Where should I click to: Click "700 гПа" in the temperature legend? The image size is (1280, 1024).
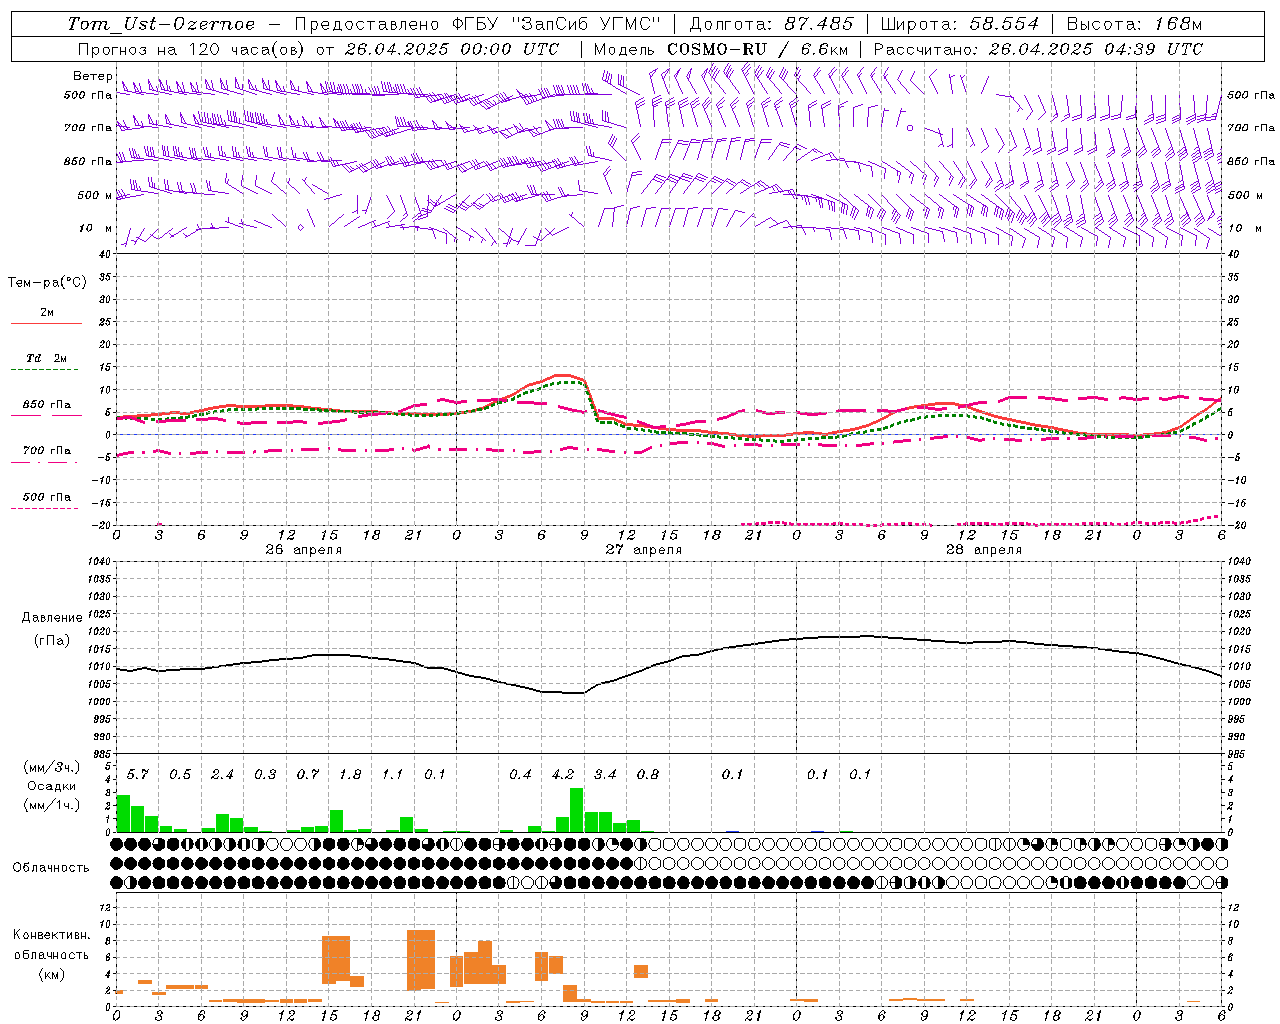(46, 451)
